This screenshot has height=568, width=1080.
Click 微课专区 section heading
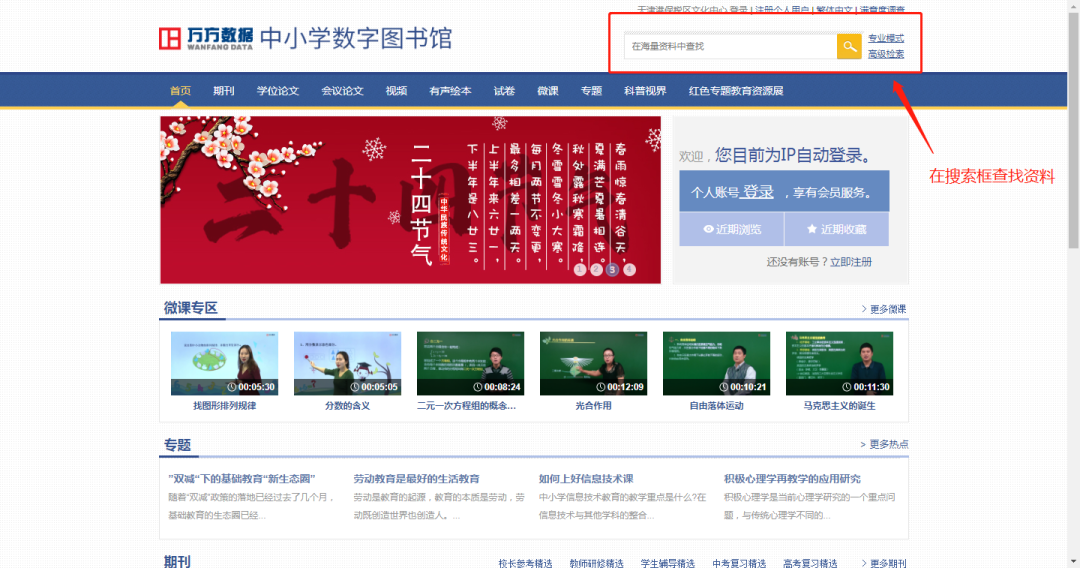[x=191, y=308]
